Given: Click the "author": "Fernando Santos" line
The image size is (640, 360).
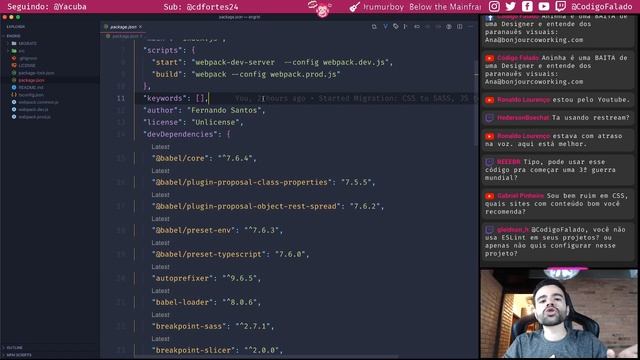Looking at the screenshot, I should 204,110.
